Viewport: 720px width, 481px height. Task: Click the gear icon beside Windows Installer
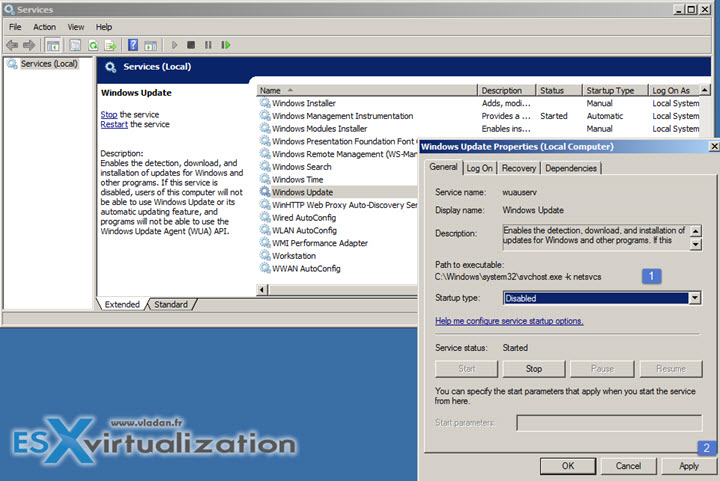[x=265, y=103]
